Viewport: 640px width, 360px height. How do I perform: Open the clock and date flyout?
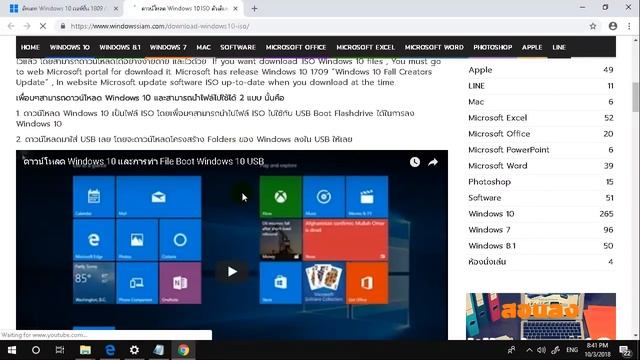click(x=597, y=350)
